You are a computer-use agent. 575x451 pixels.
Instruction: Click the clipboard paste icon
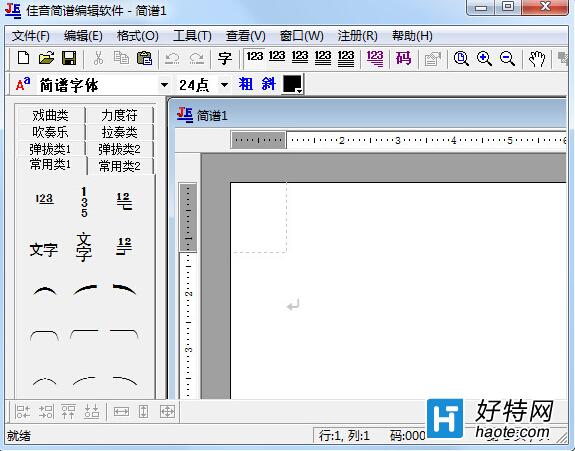click(x=144, y=58)
